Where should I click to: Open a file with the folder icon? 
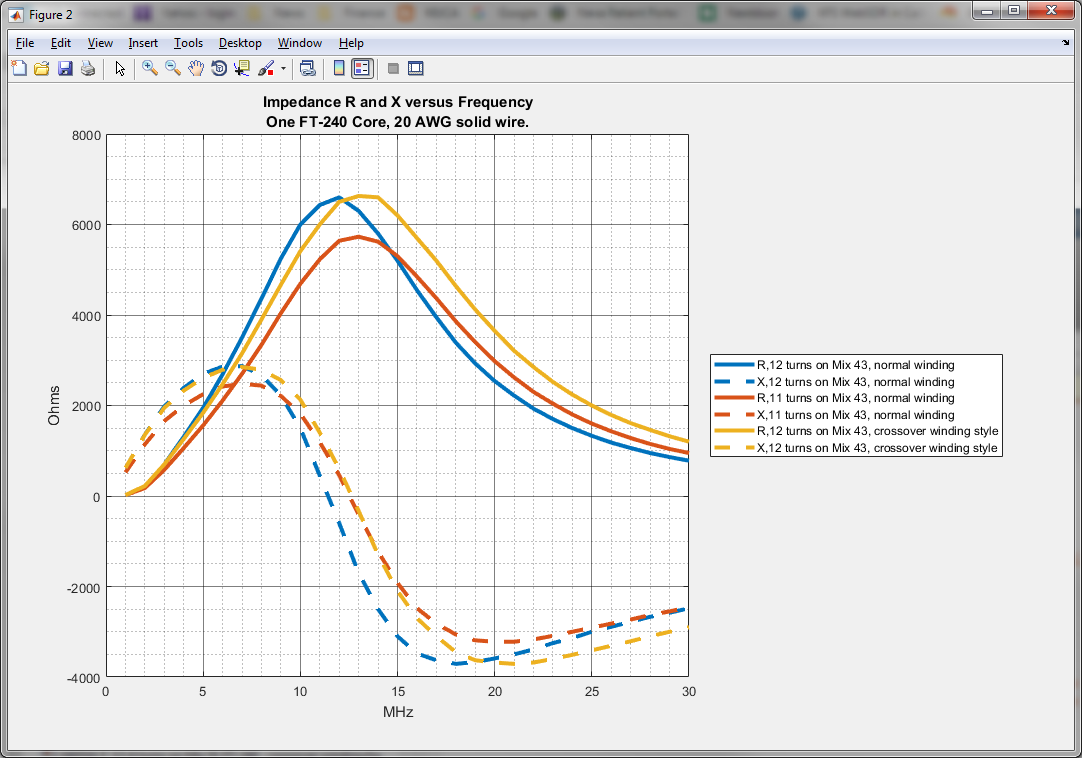(42, 68)
